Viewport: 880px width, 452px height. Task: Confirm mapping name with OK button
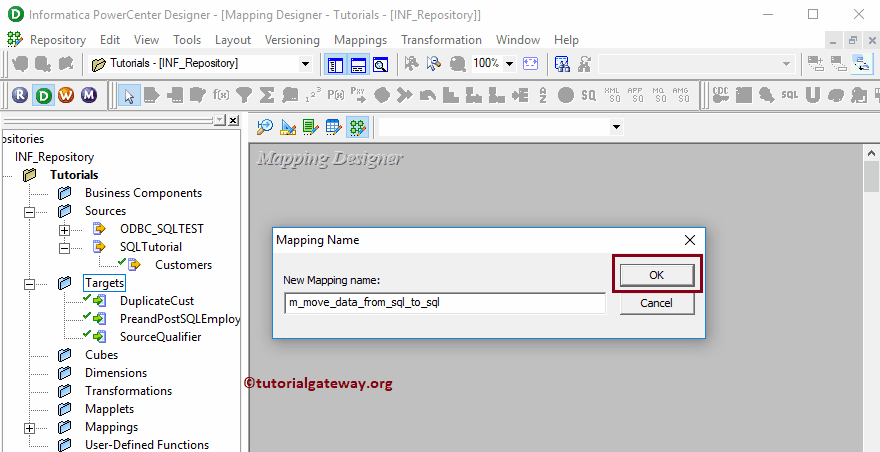[657, 275]
